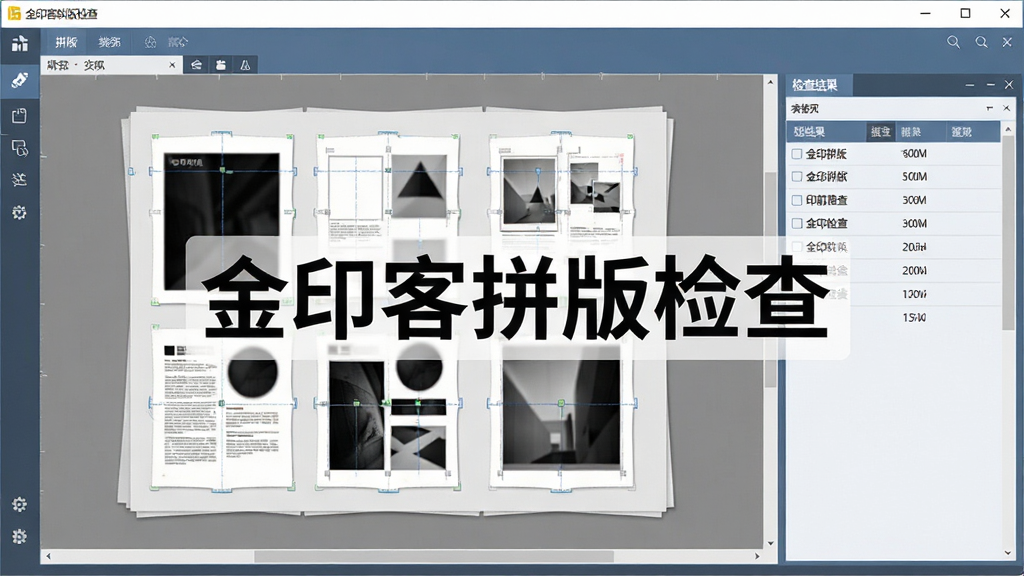Click the right magnifier icon in the top-right corner
Image resolution: width=1024 pixels, height=576 pixels.
pyautogui.click(x=981, y=42)
